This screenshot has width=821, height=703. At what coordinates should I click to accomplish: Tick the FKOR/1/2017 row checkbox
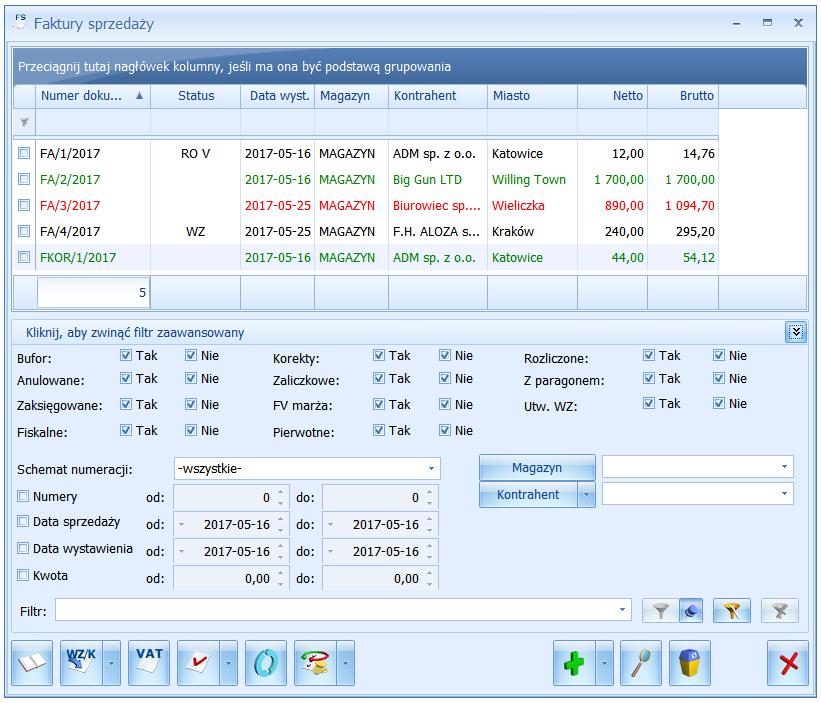(x=24, y=257)
